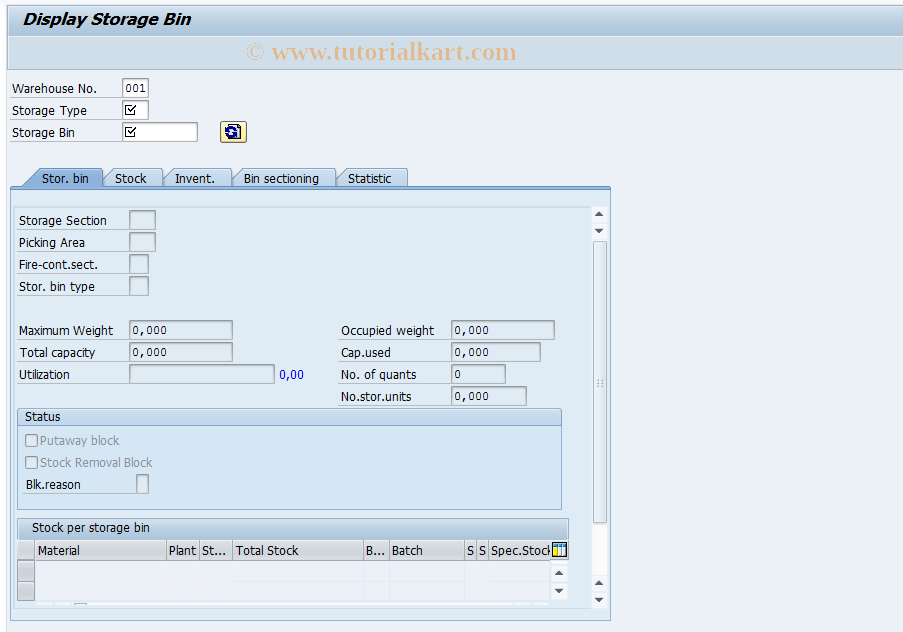Switch to the Stock tab
Screen dimensions: 903x632
(x=133, y=177)
